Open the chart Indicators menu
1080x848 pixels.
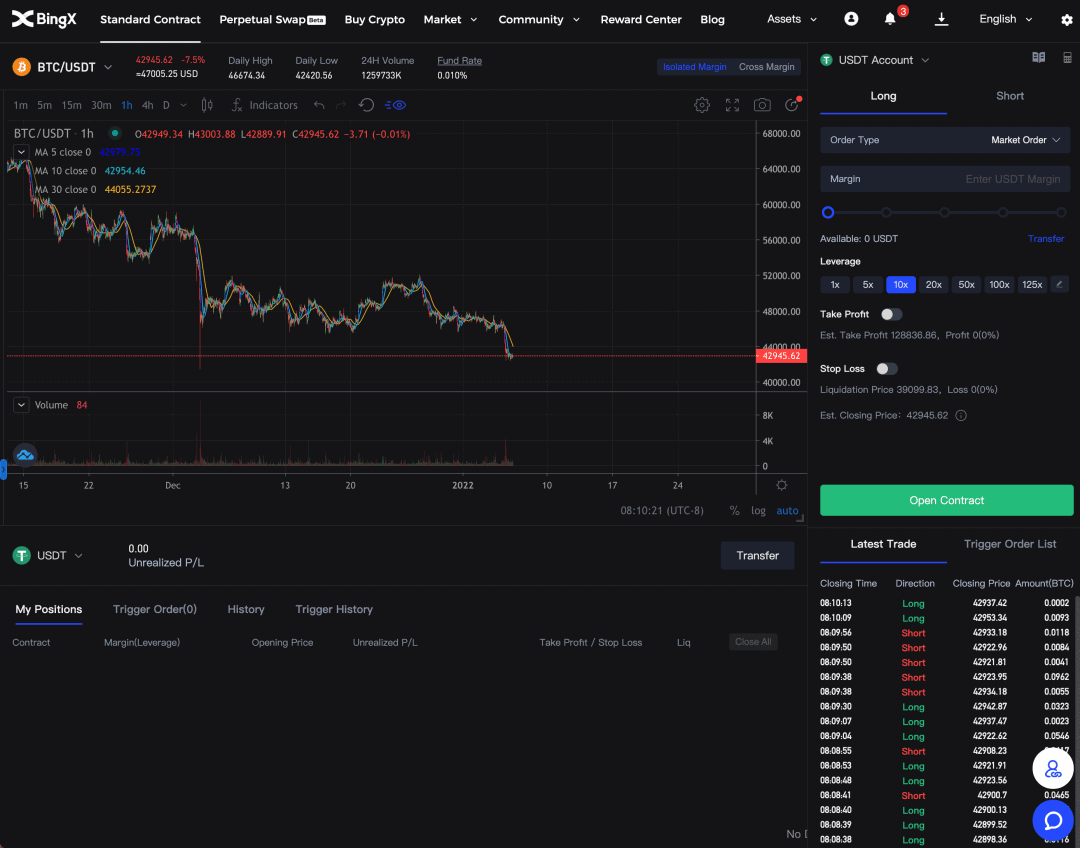(x=264, y=105)
